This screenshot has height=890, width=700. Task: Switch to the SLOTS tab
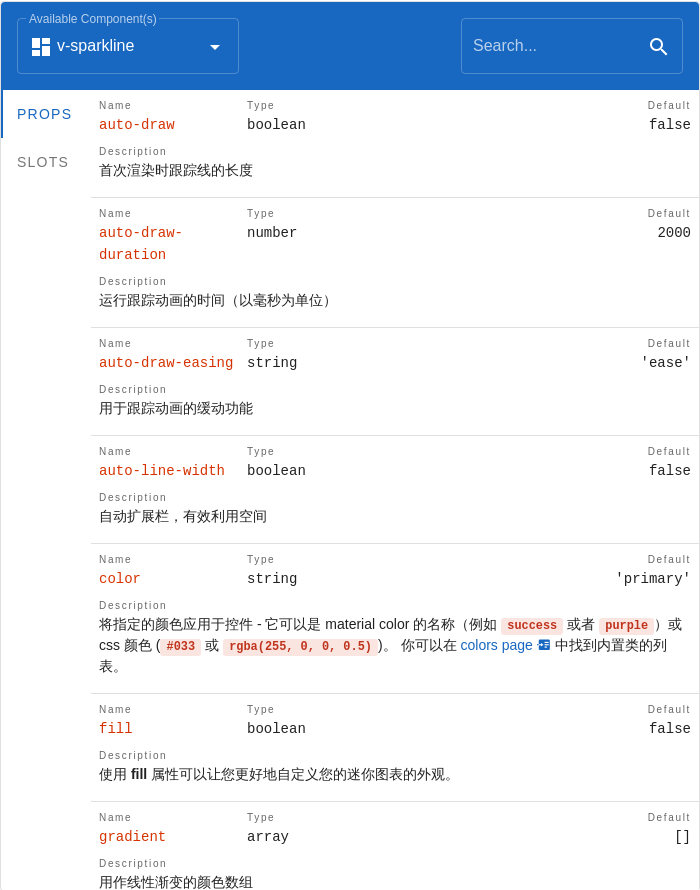pyautogui.click(x=42, y=162)
